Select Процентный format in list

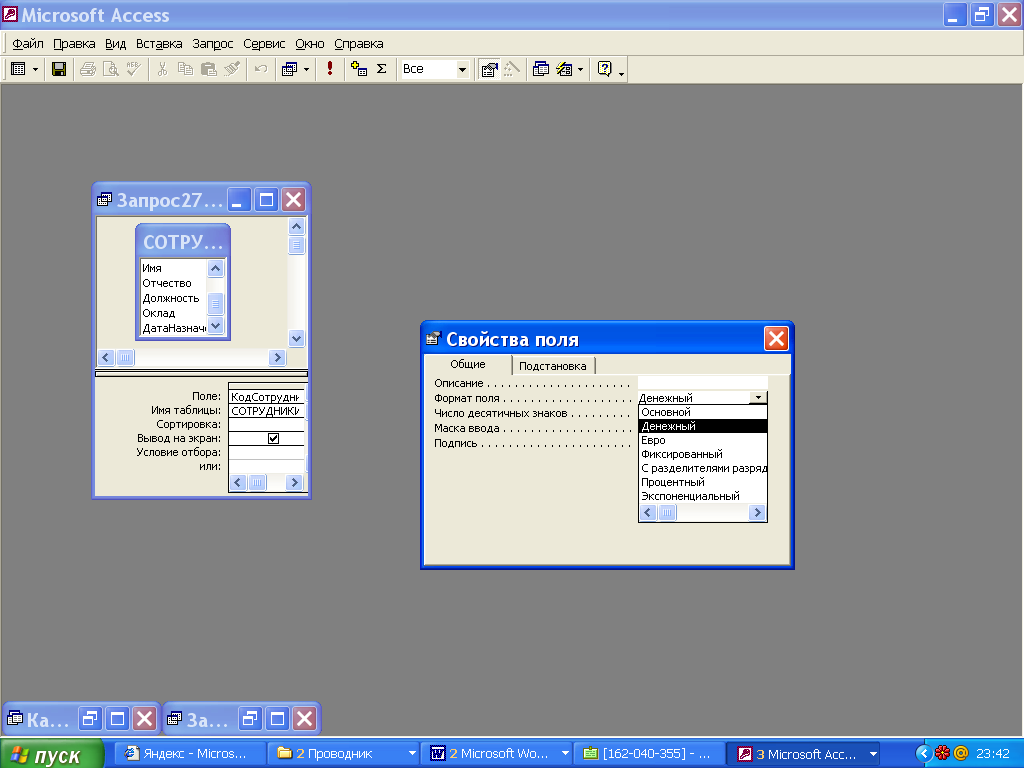702,482
